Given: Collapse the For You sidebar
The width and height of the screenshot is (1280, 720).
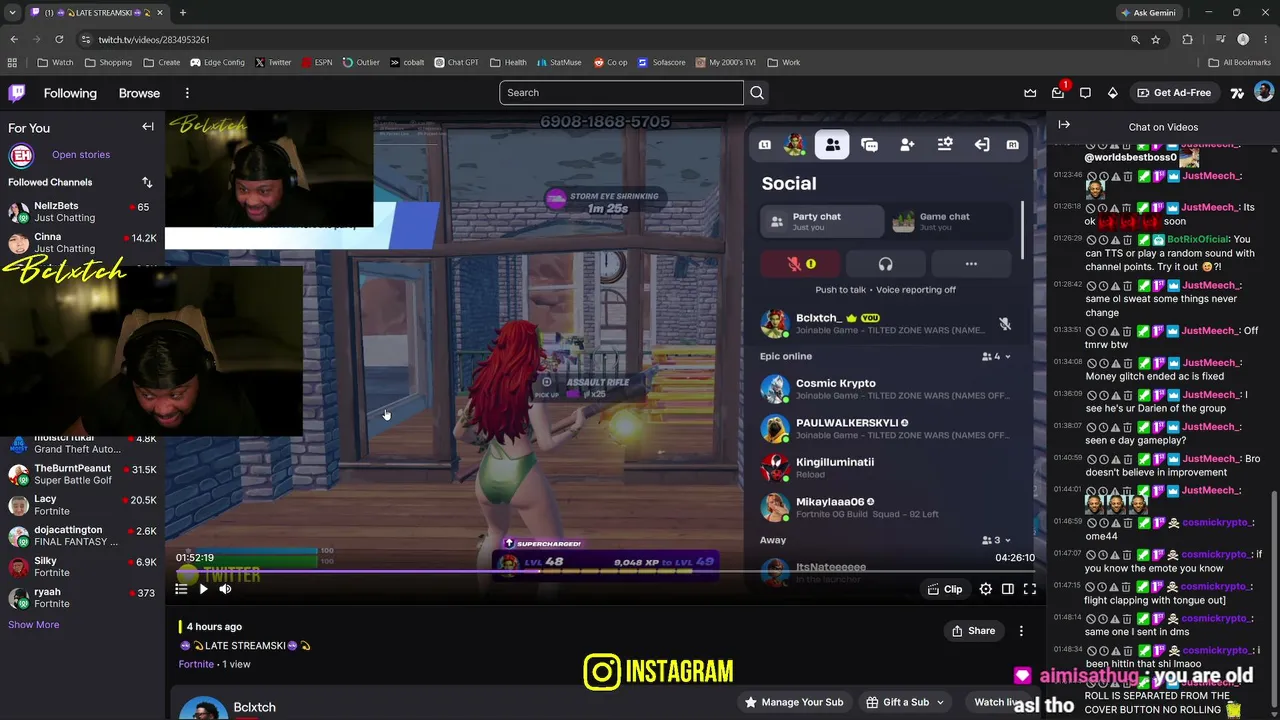Looking at the screenshot, I should (148, 127).
